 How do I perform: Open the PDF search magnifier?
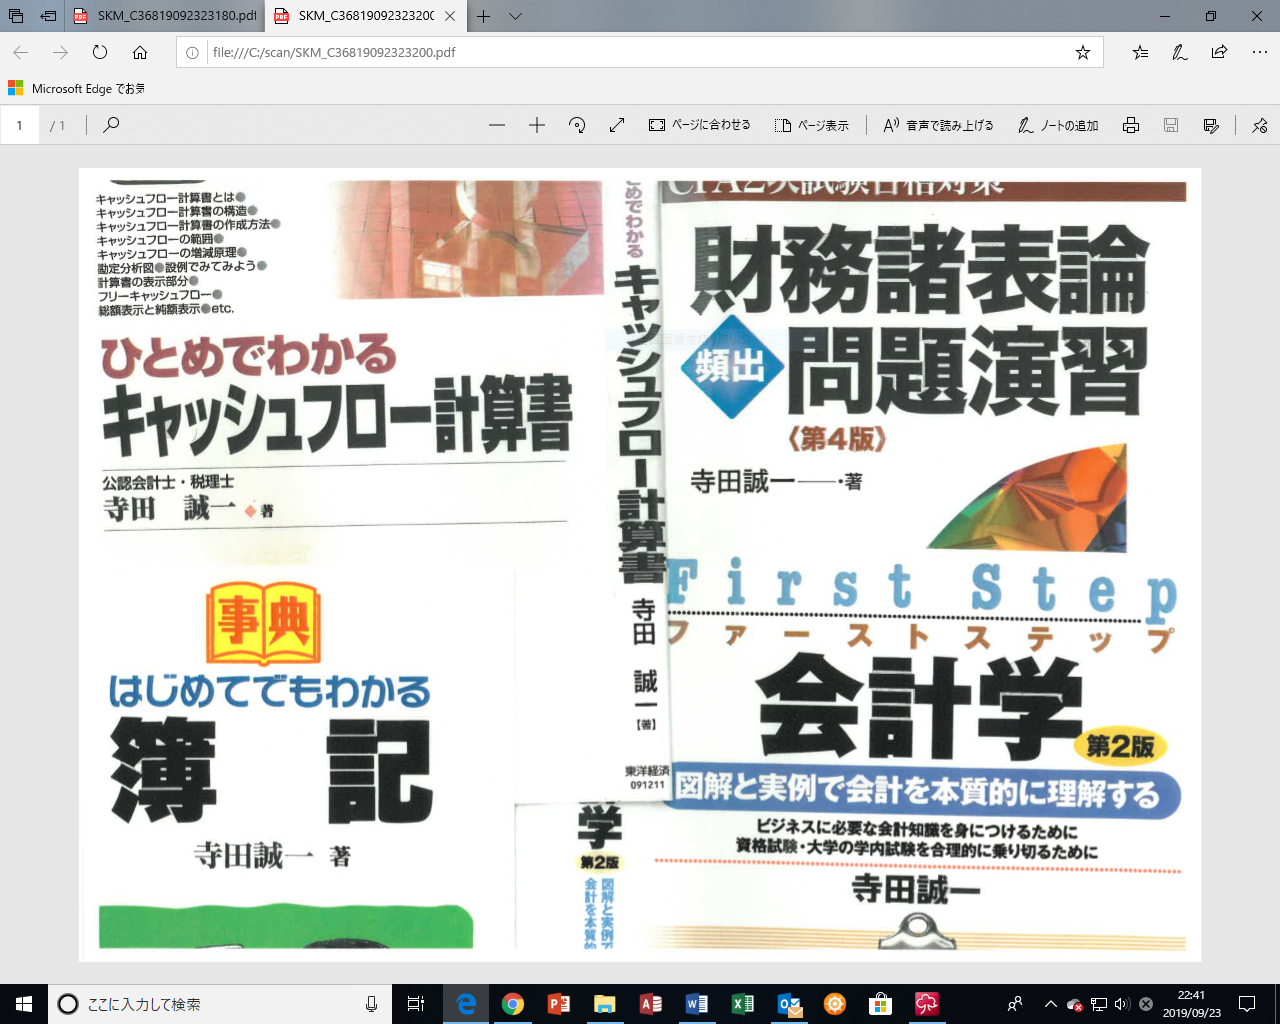(110, 124)
